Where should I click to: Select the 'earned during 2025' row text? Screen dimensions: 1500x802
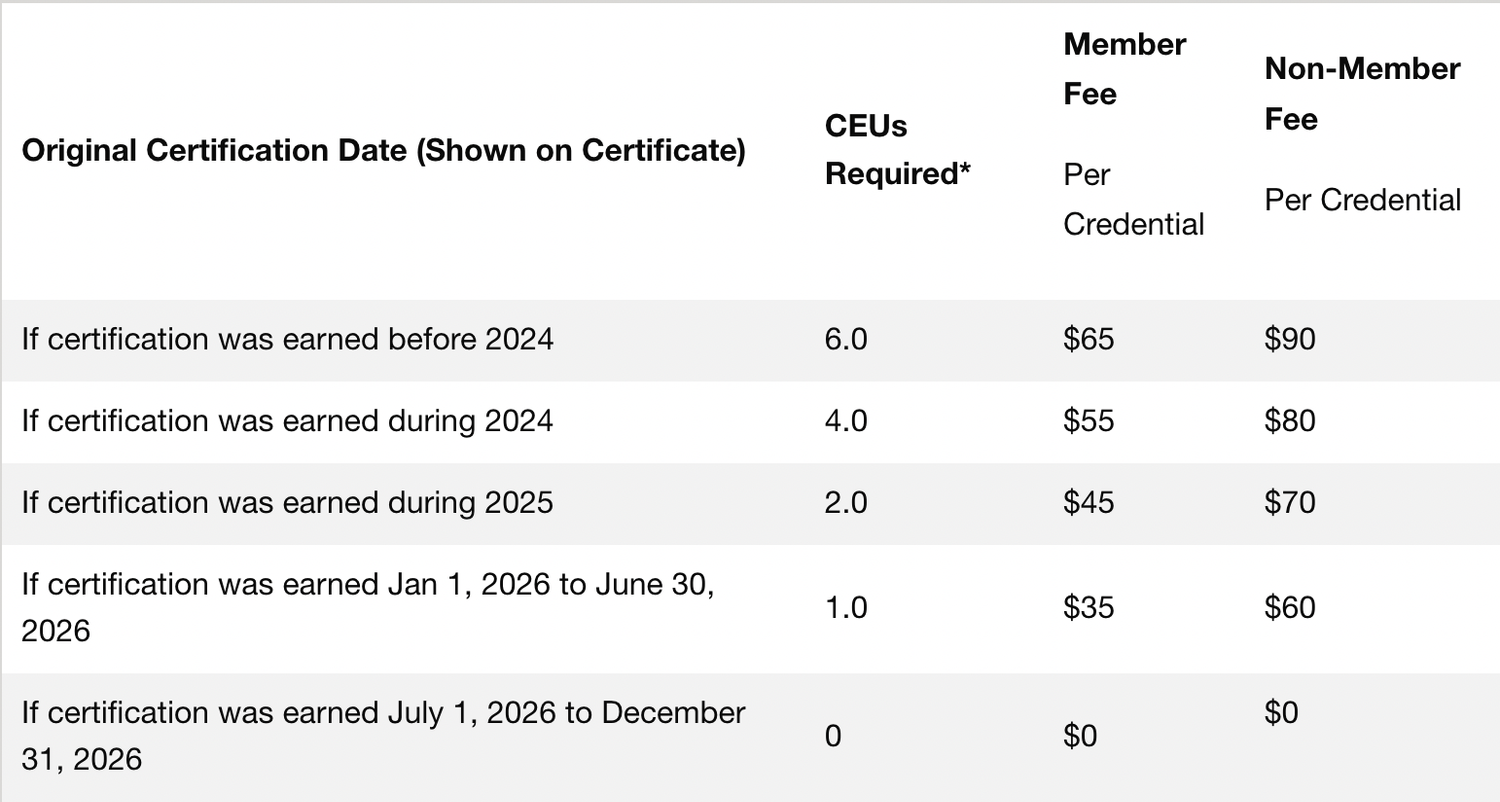pyautogui.click(x=287, y=502)
